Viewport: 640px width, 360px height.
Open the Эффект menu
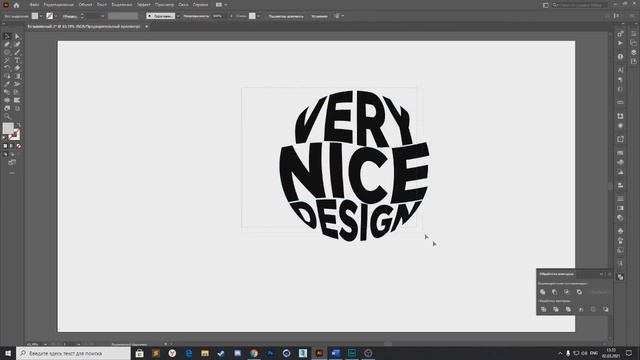point(144,5)
